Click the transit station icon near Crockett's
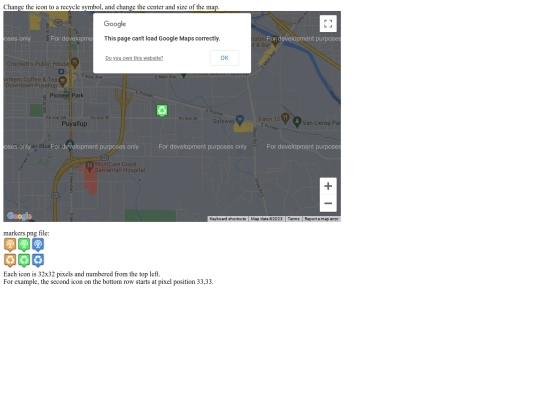The height and width of the screenshot is (405, 540). (61, 71)
